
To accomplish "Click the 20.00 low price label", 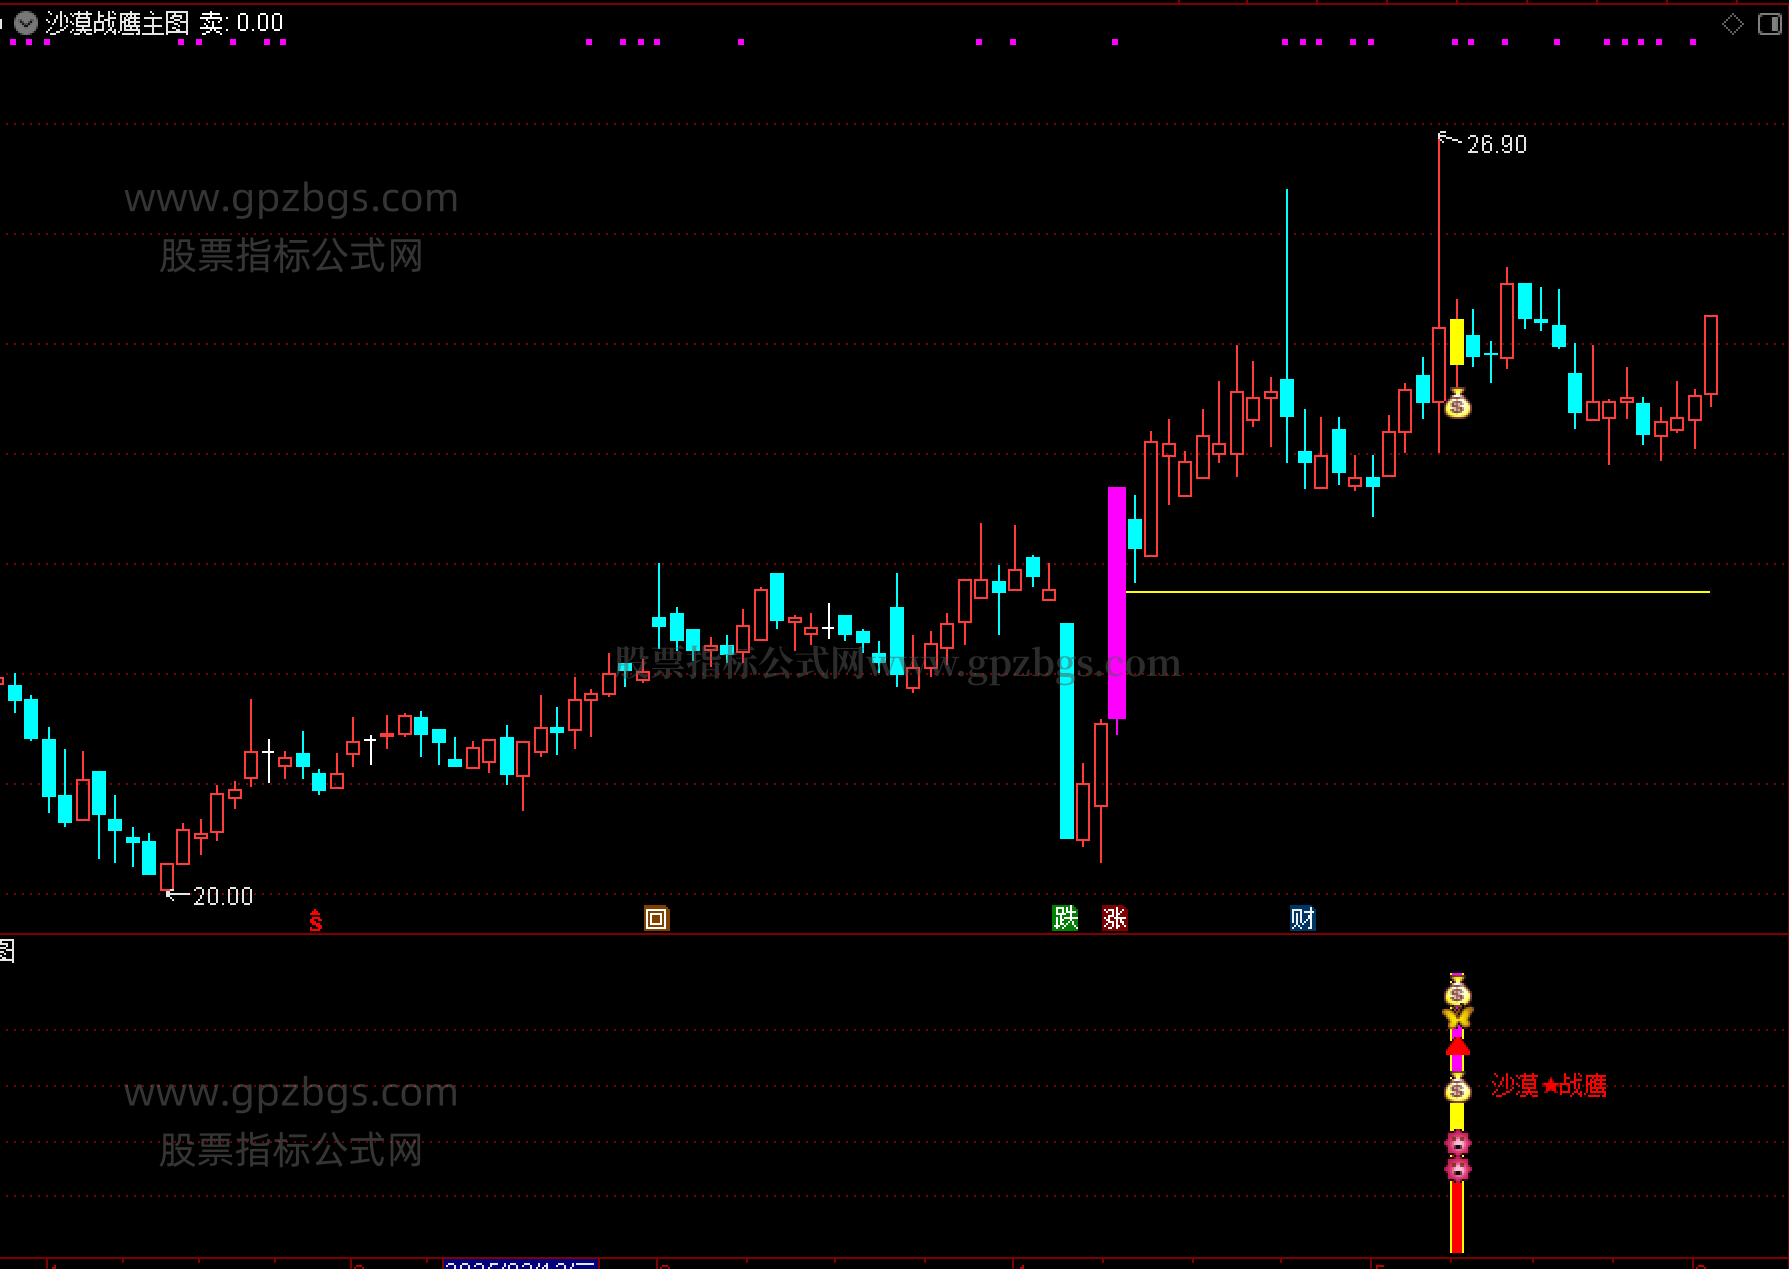I will (223, 896).
